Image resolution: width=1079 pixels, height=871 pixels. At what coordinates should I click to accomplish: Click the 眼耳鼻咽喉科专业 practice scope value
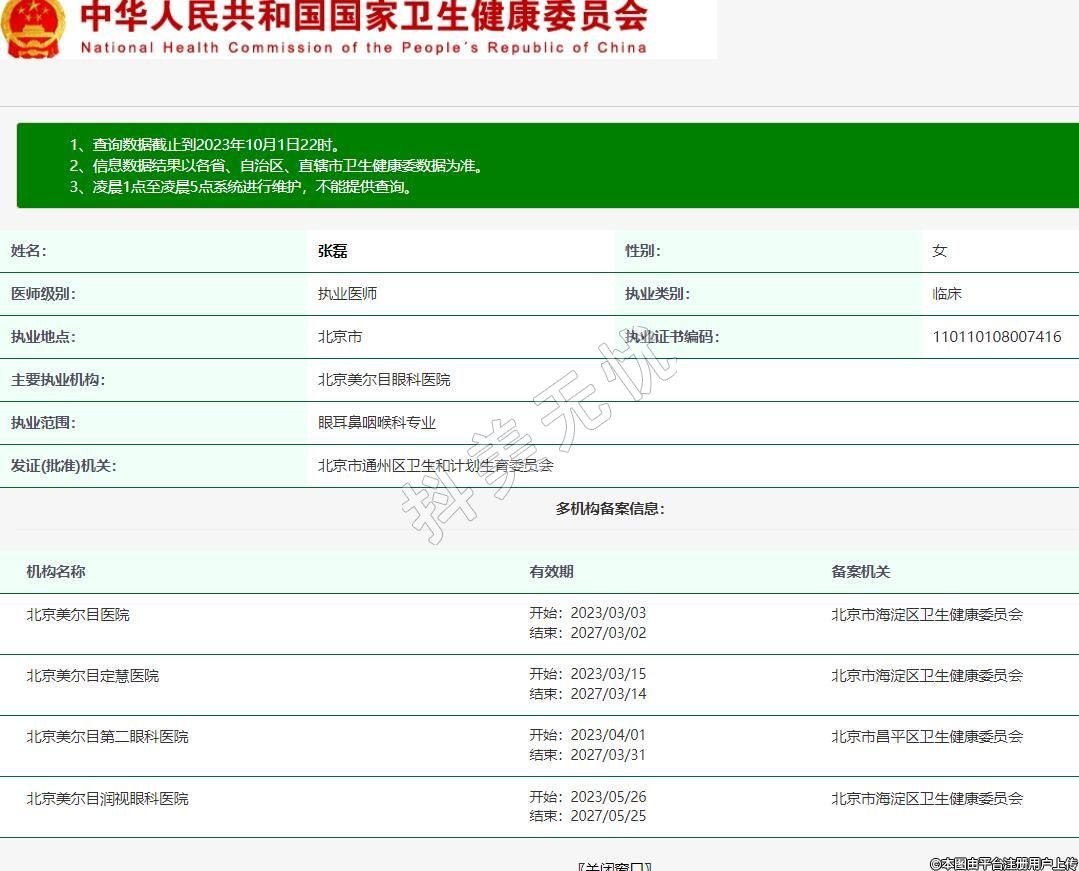point(377,423)
